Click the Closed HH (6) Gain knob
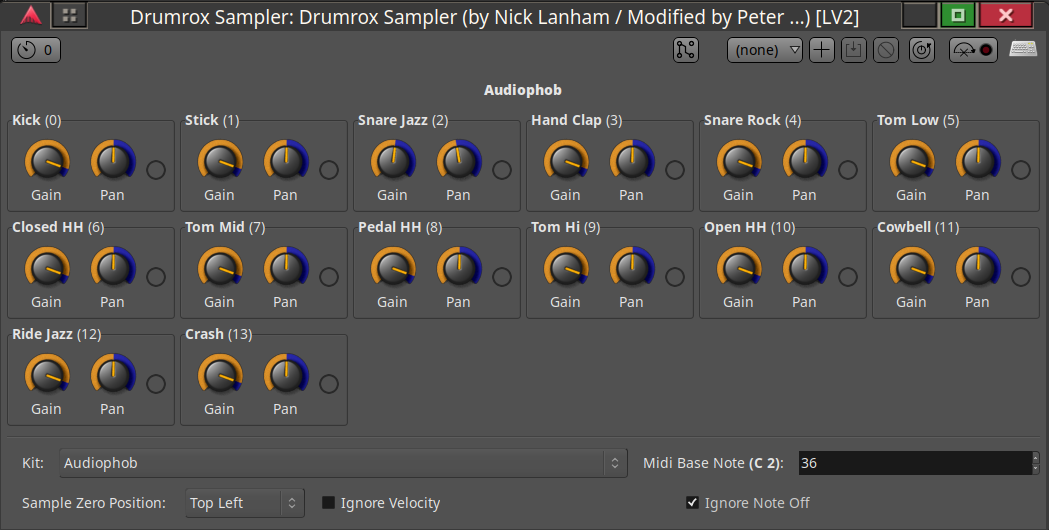The height and width of the screenshot is (530, 1049). pos(47,268)
